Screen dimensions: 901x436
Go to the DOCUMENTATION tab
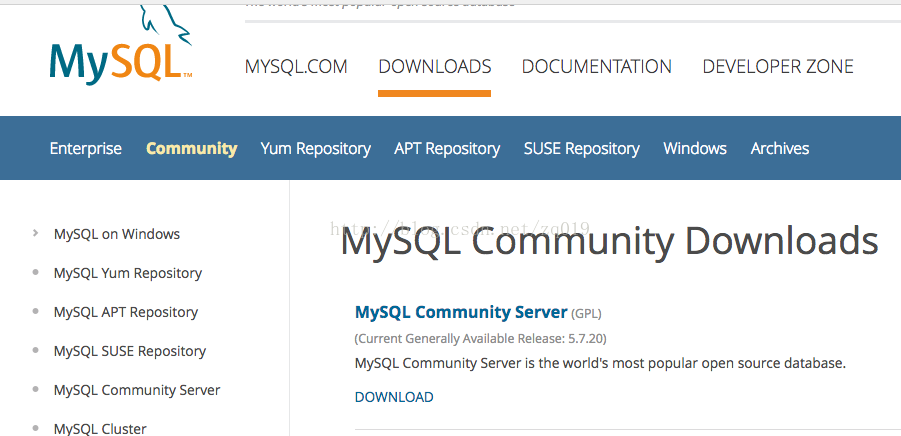tap(596, 67)
